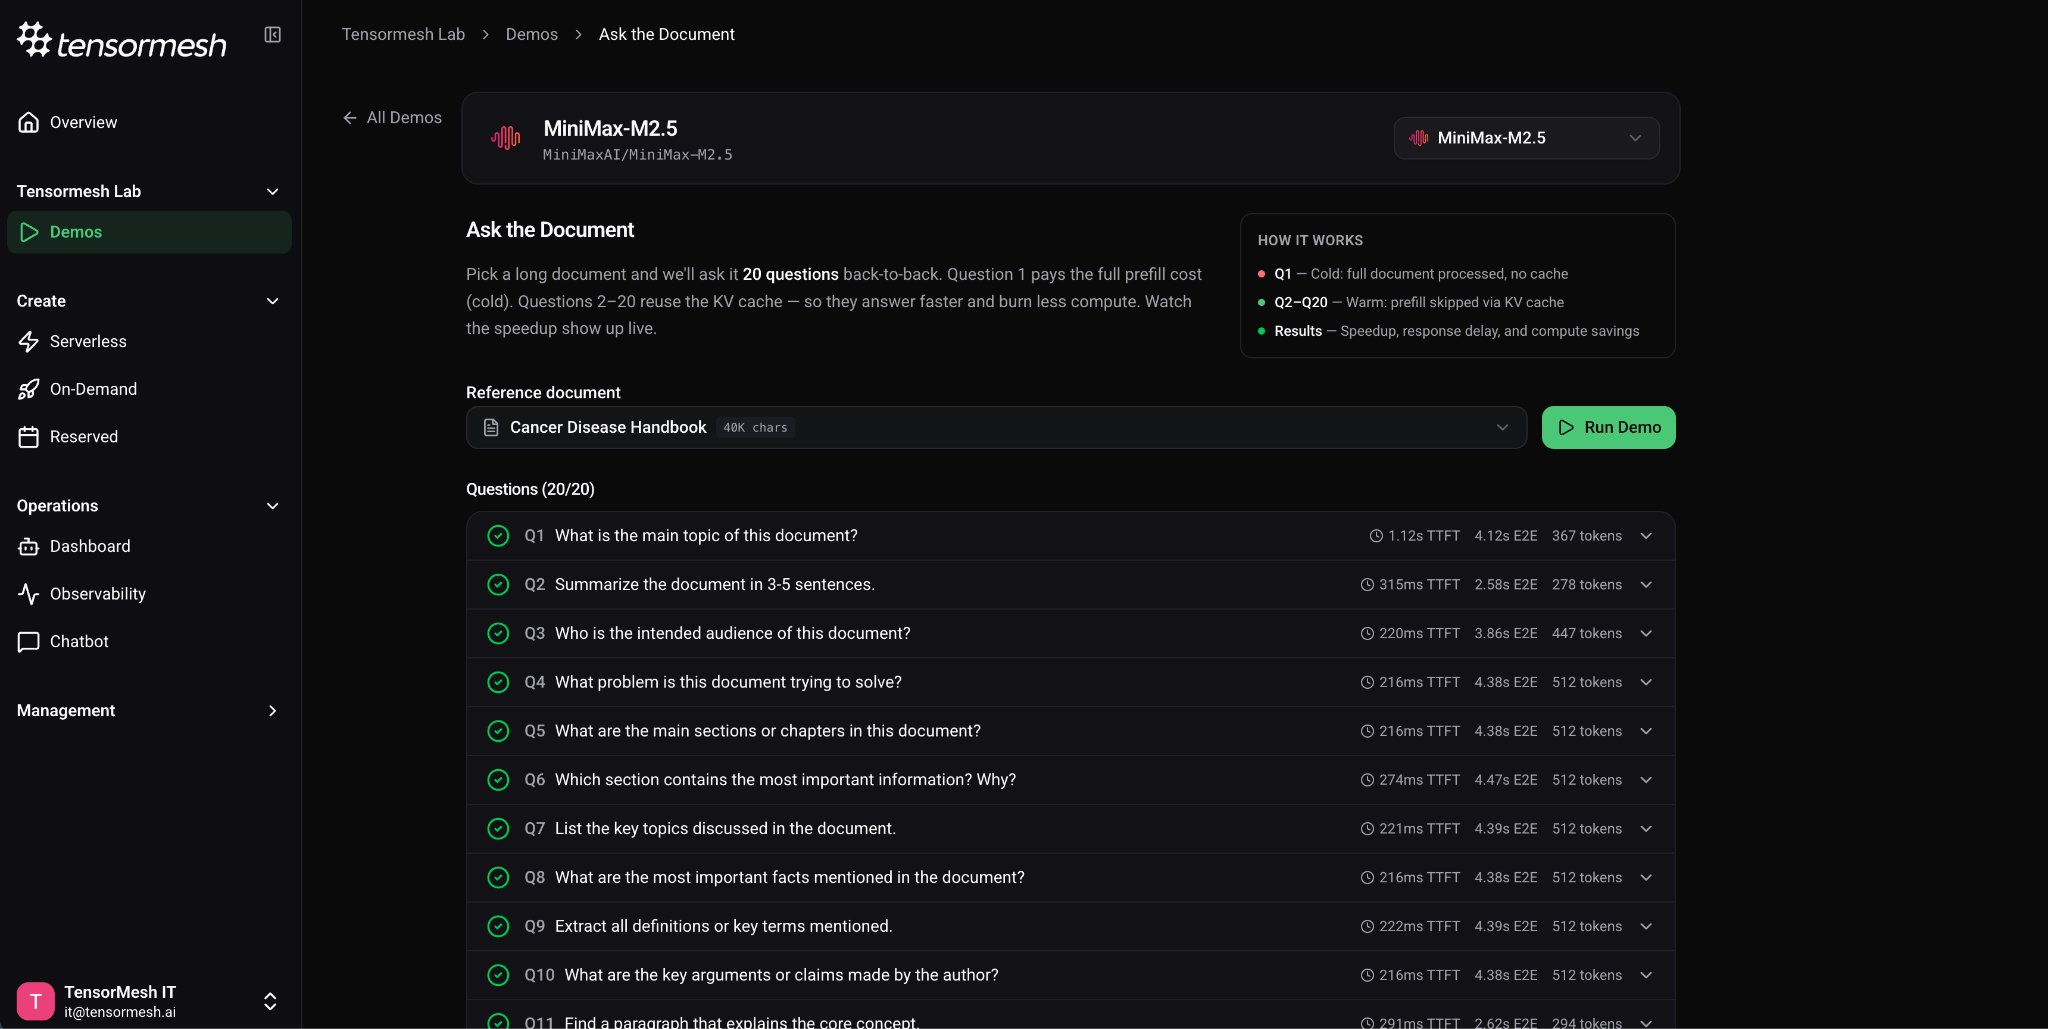Open Observability activity icon

[x=29, y=594]
